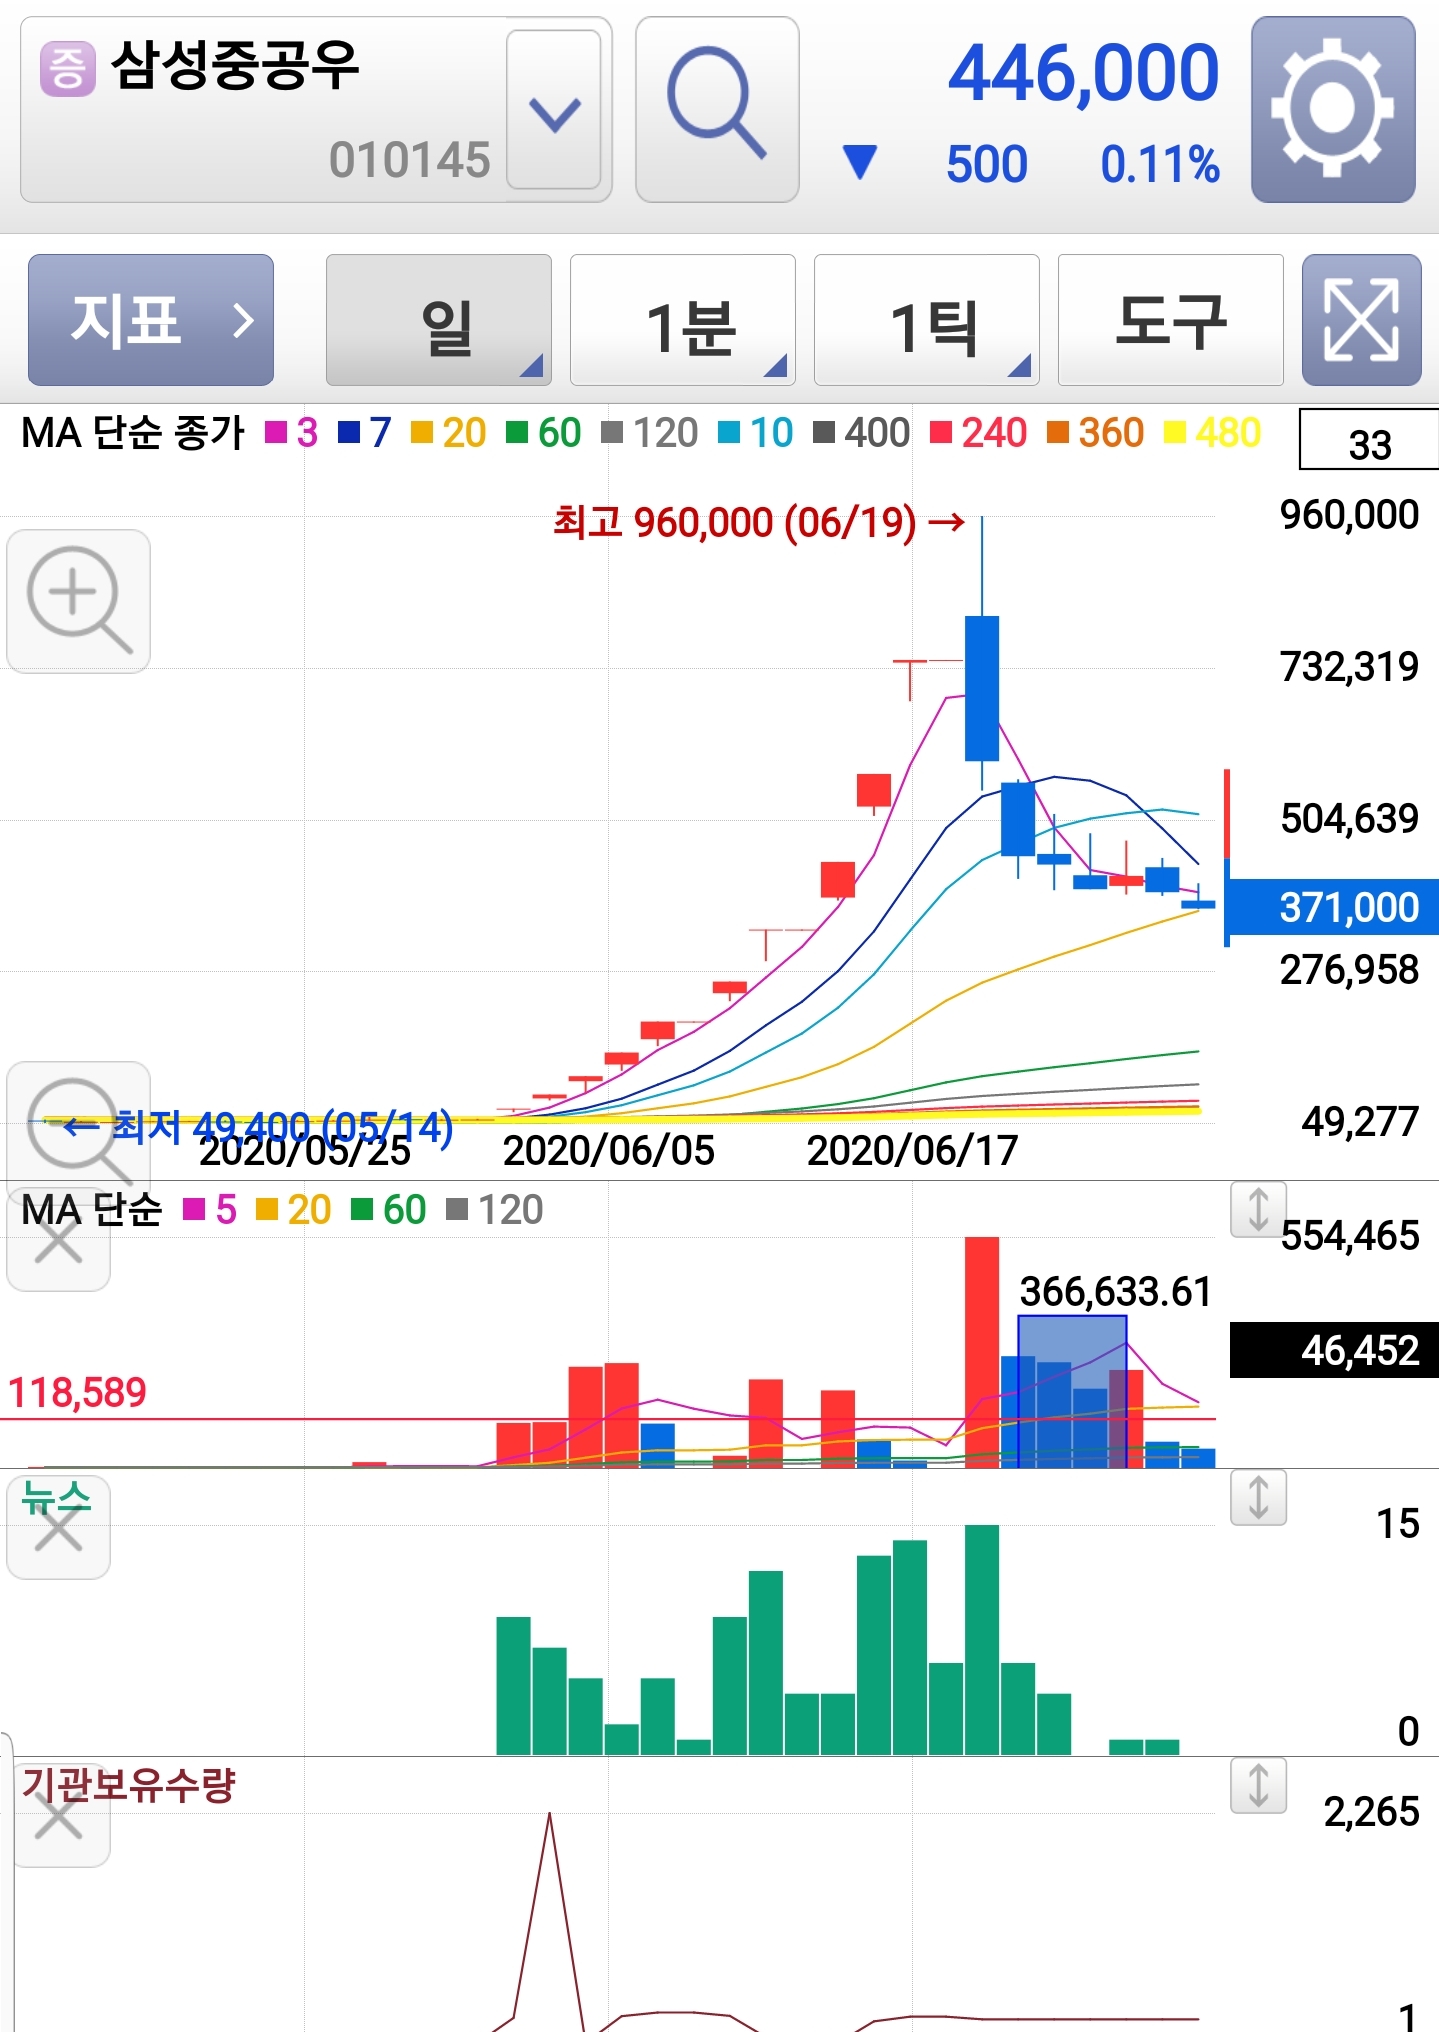Tap the 46,452 volume marker
Viewport: 1439px width, 2032px height.
[1334, 1350]
